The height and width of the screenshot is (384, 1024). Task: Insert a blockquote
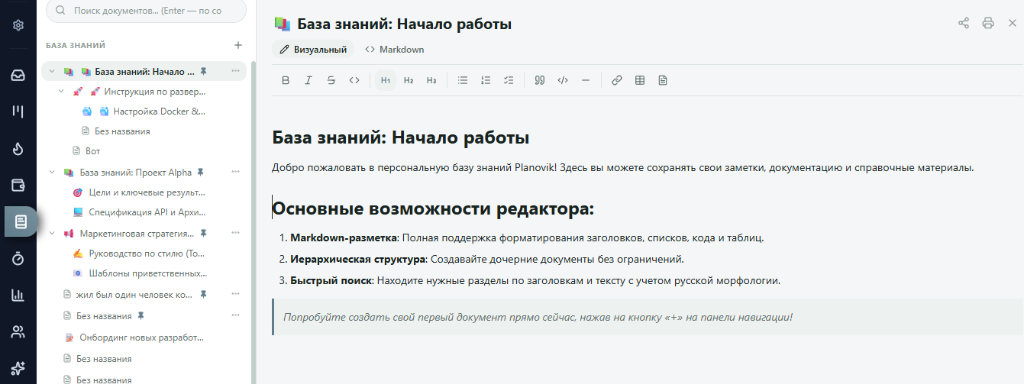539,80
